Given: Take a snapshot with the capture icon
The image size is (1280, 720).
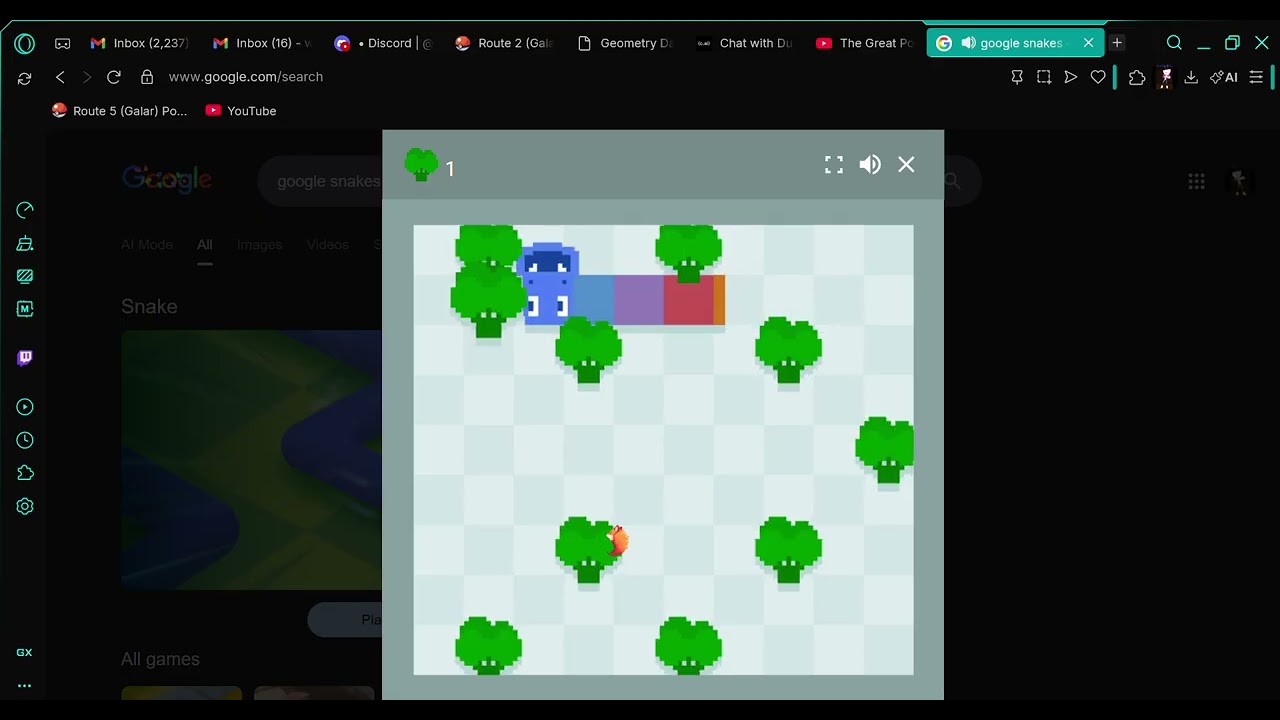Looking at the screenshot, I should [1044, 77].
